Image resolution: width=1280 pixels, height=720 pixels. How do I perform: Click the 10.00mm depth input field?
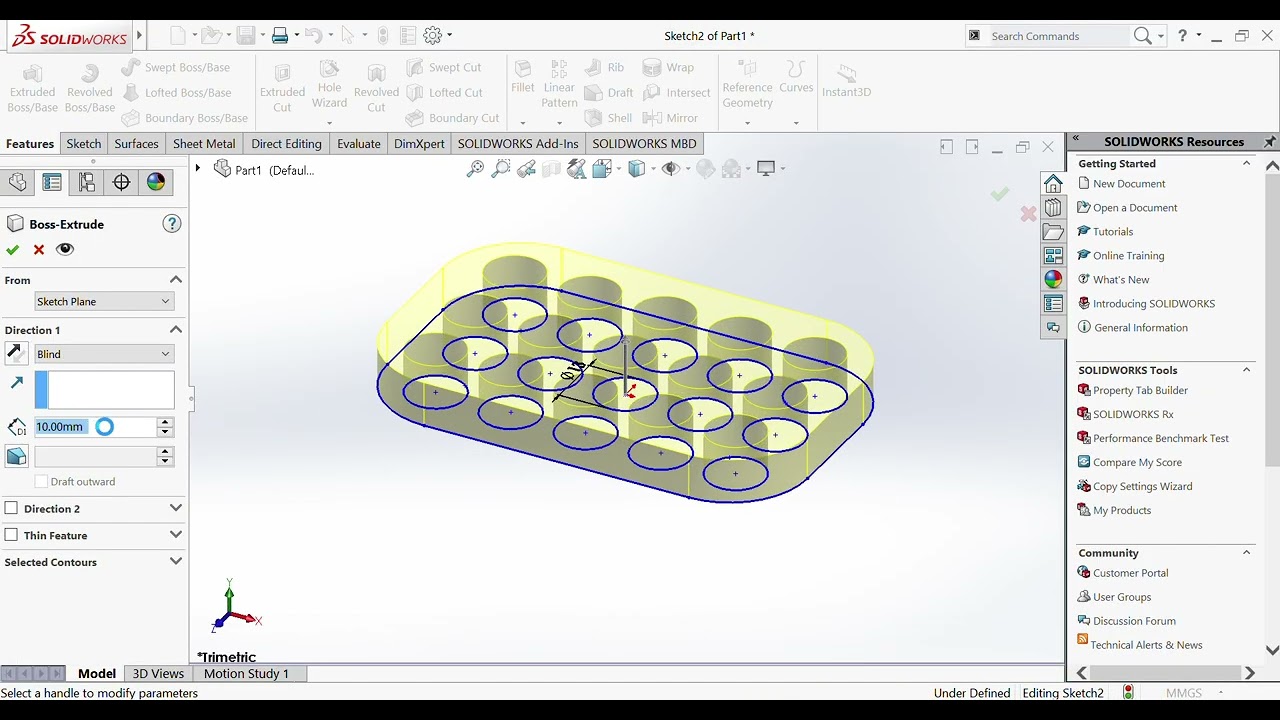pos(95,427)
